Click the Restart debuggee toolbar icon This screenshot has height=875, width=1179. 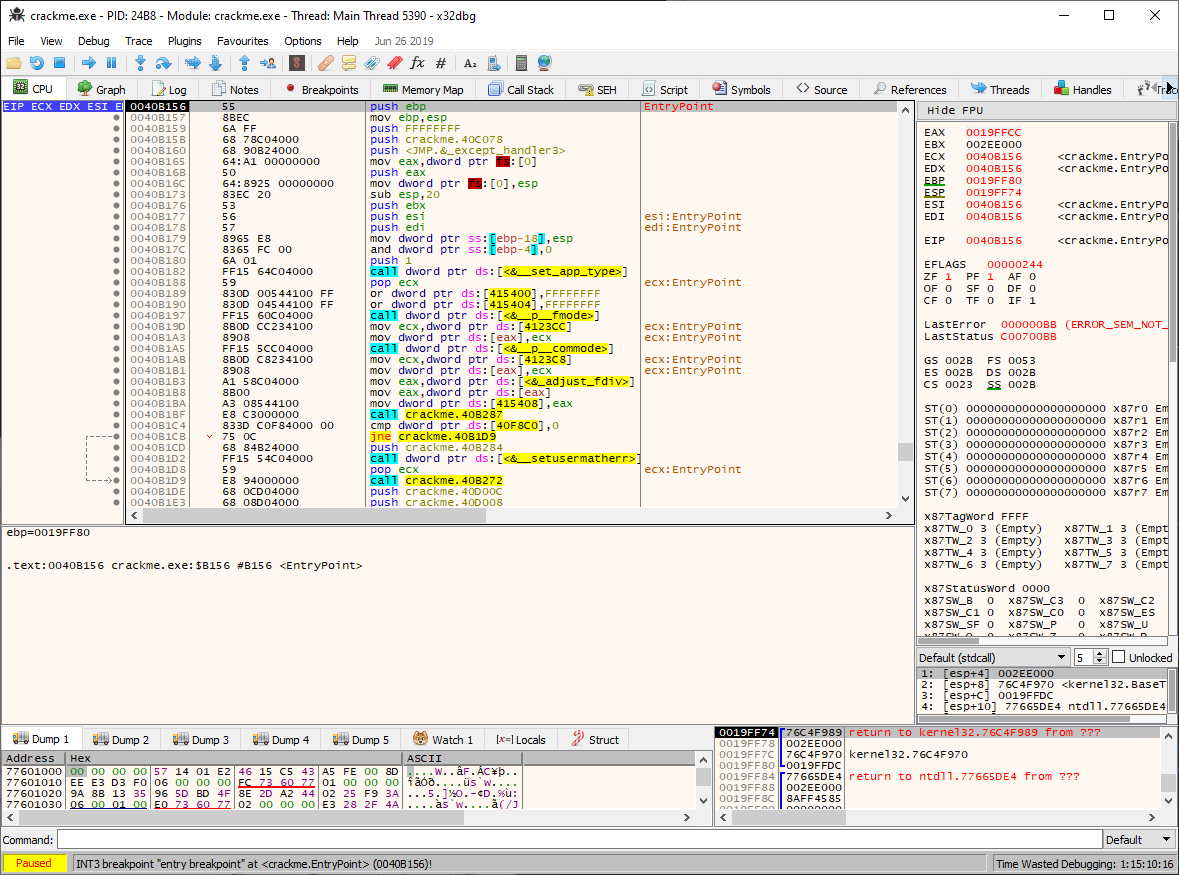click(x=37, y=63)
